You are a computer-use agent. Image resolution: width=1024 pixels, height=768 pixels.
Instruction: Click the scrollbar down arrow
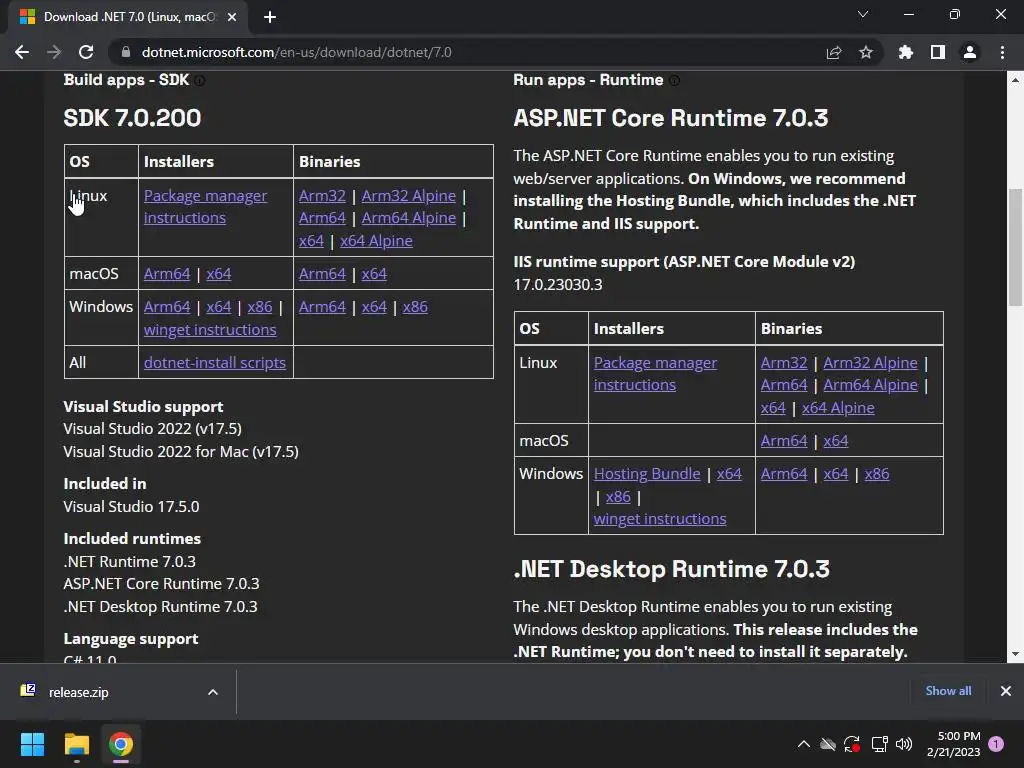point(1015,654)
